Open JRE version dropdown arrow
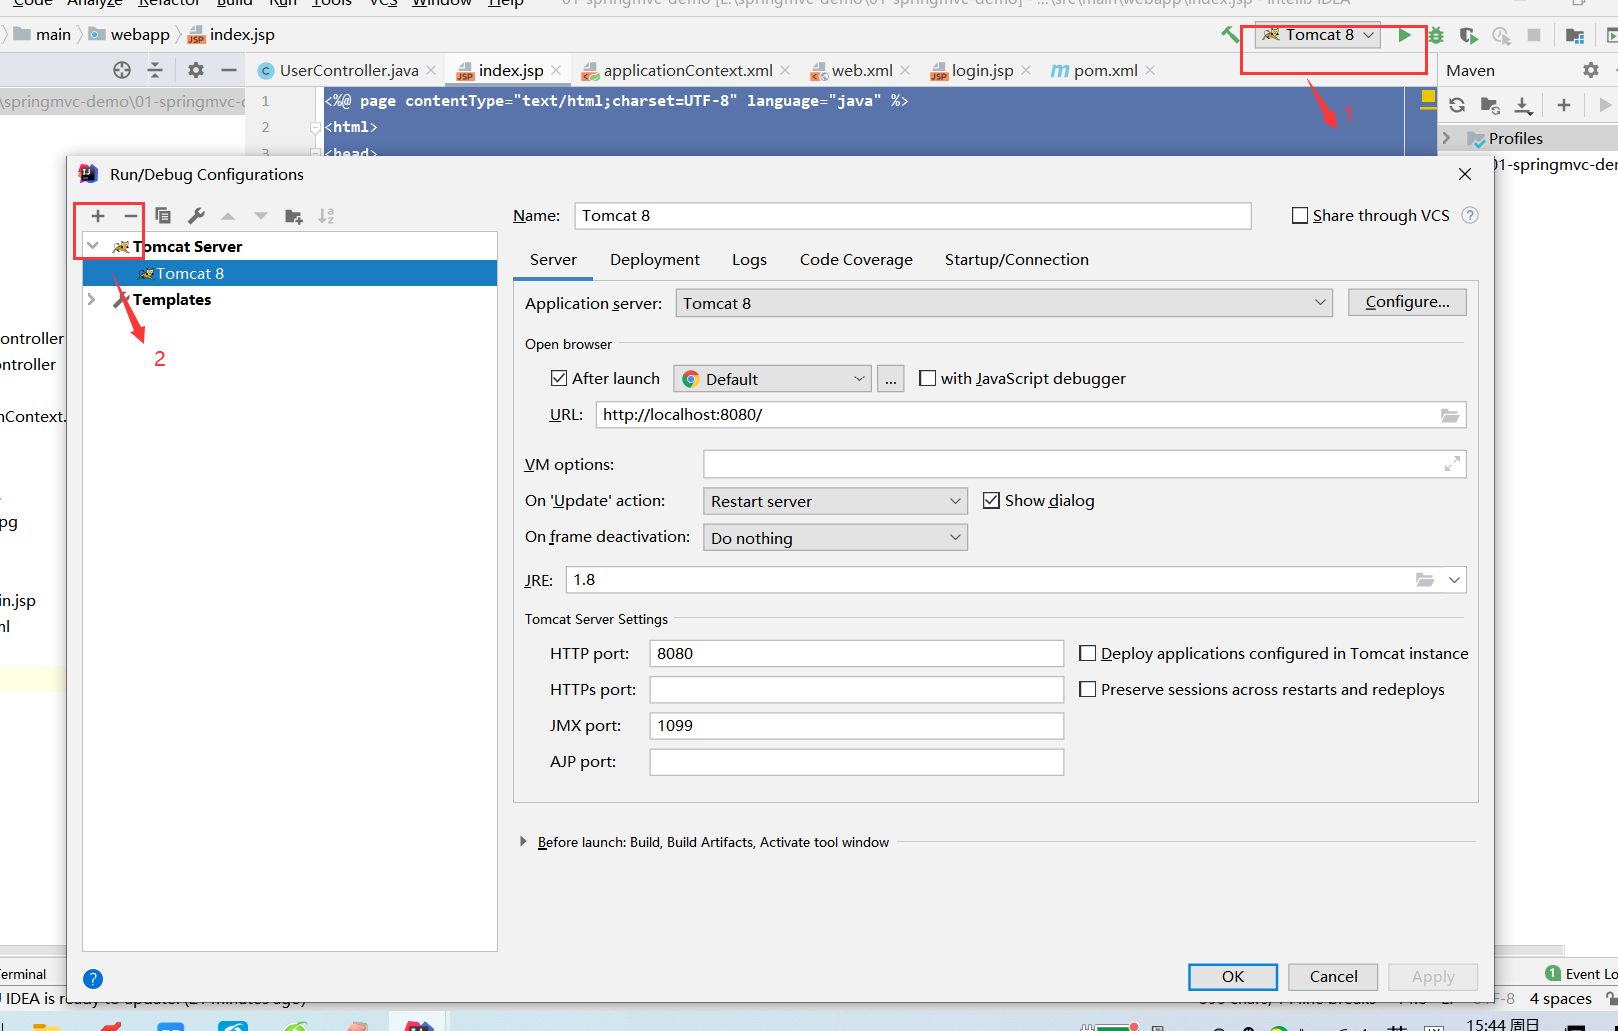The width and height of the screenshot is (1618, 1031). coord(1454,580)
